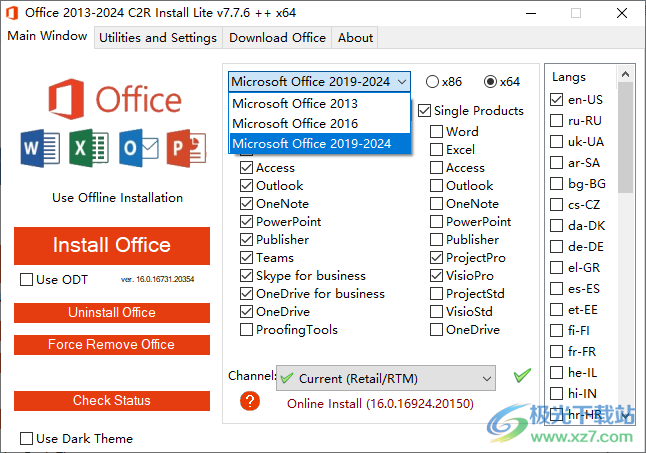Open the About tab
The width and height of the screenshot is (646, 453).
(355, 37)
